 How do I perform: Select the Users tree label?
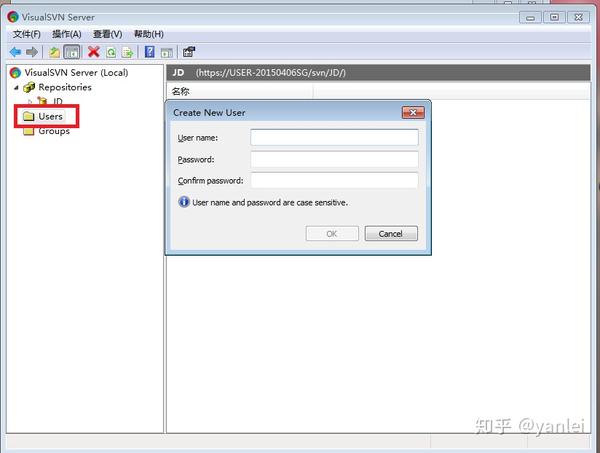point(51,116)
